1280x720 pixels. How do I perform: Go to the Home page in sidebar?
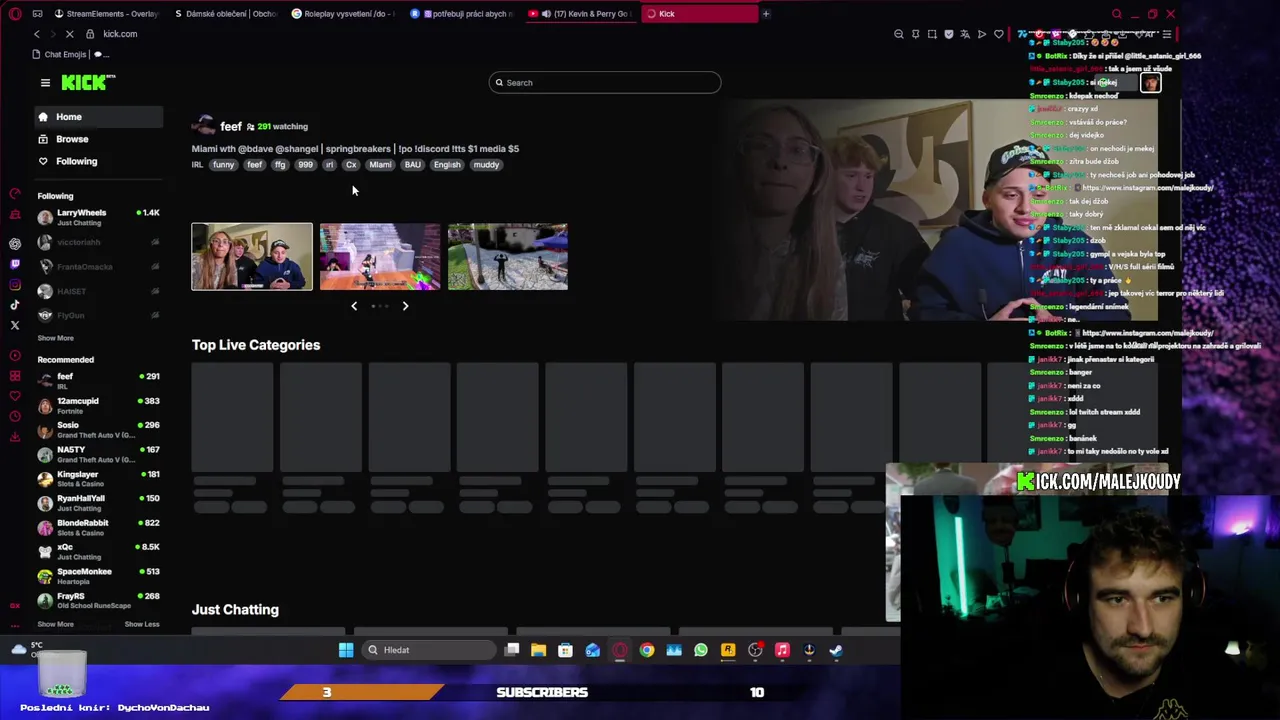pyautogui.click(x=98, y=117)
